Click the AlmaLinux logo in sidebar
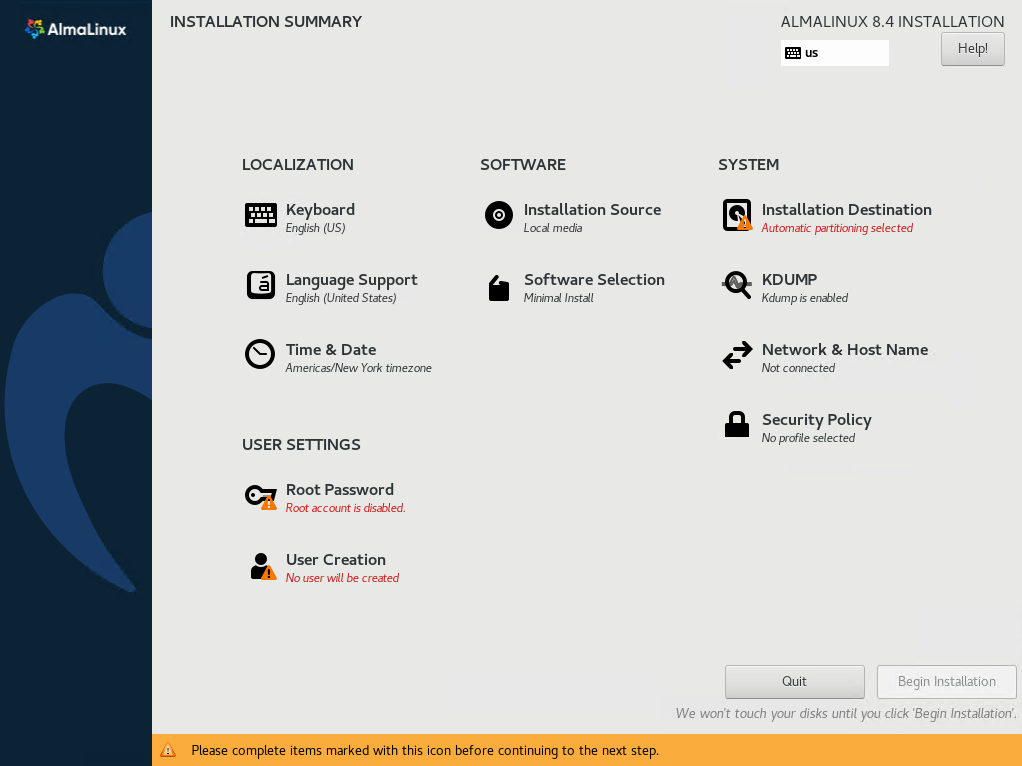The height and width of the screenshot is (766, 1022). tap(76, 29)
